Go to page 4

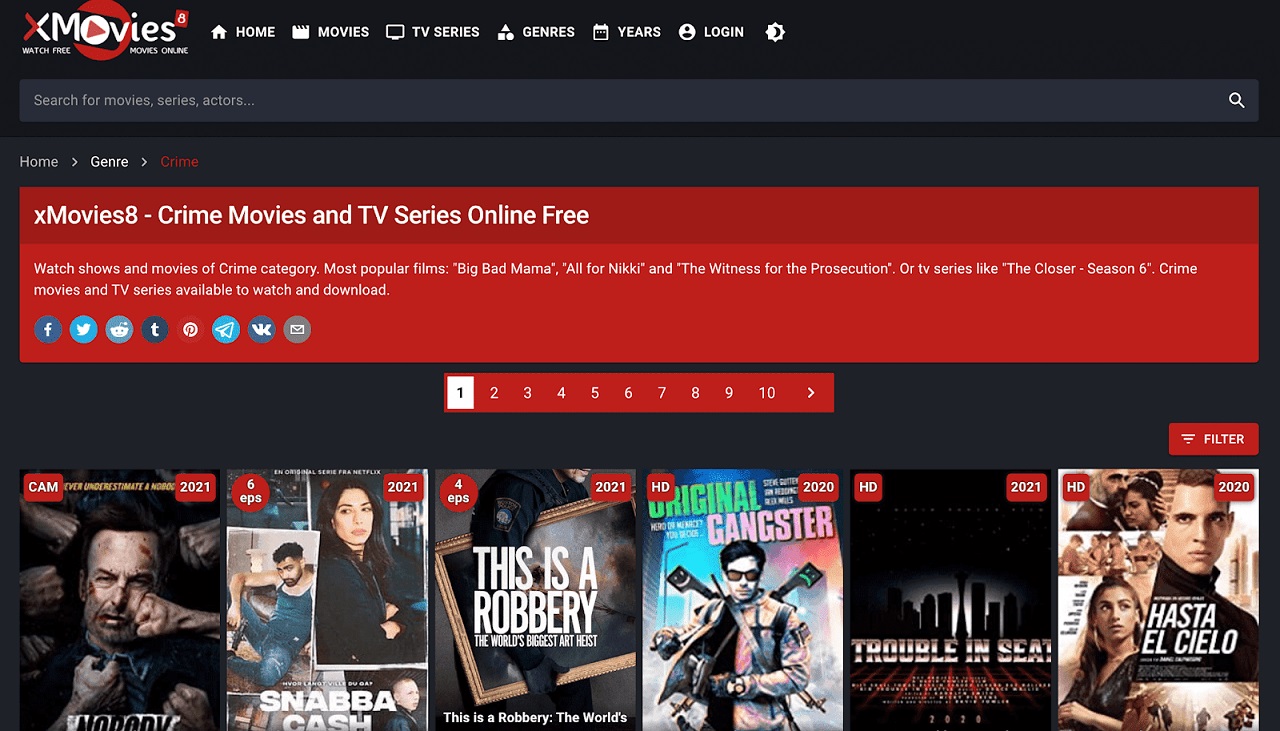click(x=561, y=393)
